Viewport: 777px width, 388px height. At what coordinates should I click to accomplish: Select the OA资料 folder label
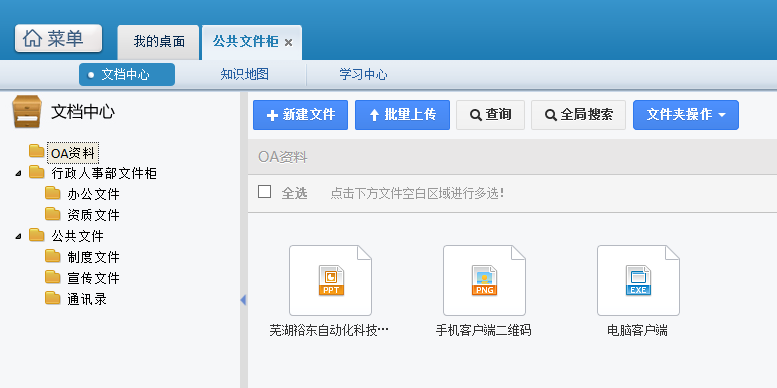click(72, 153)
